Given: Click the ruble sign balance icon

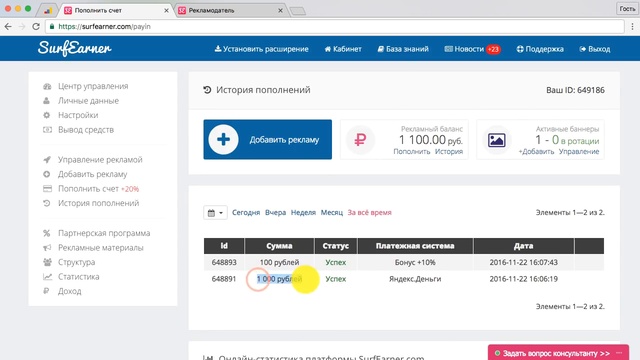Looking at the screenshot, I should point(360,140).
